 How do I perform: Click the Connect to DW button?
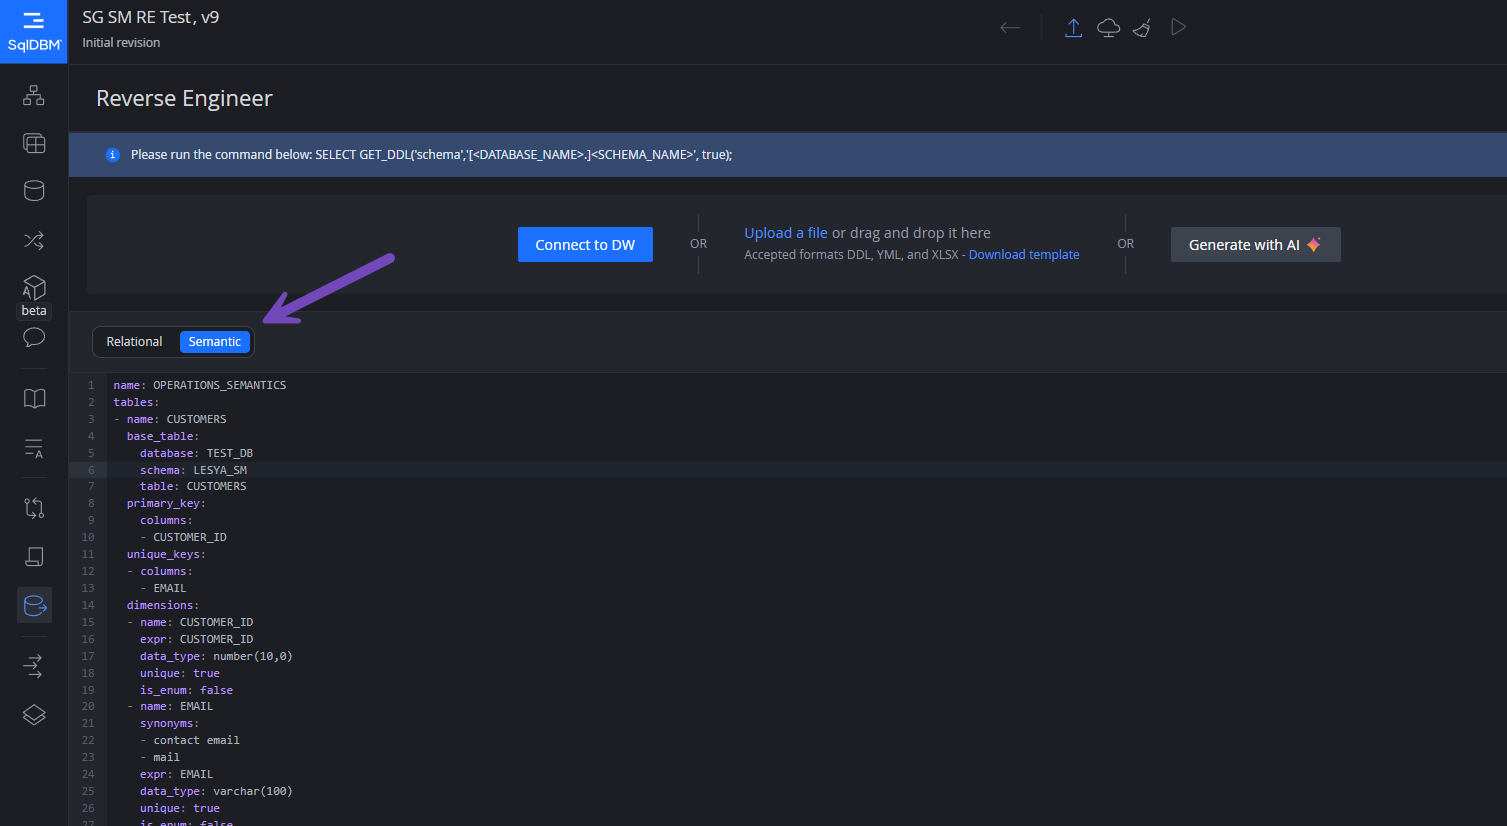click(585, 245)
